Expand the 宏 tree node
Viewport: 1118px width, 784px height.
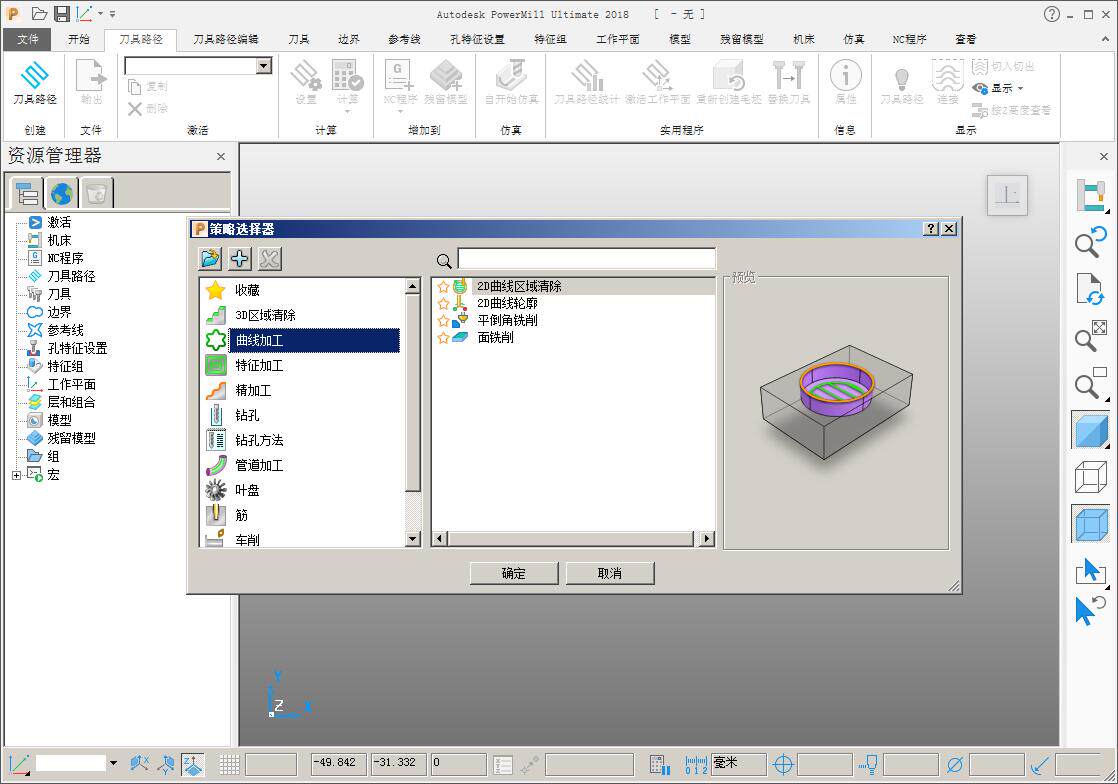click(16, 475)
